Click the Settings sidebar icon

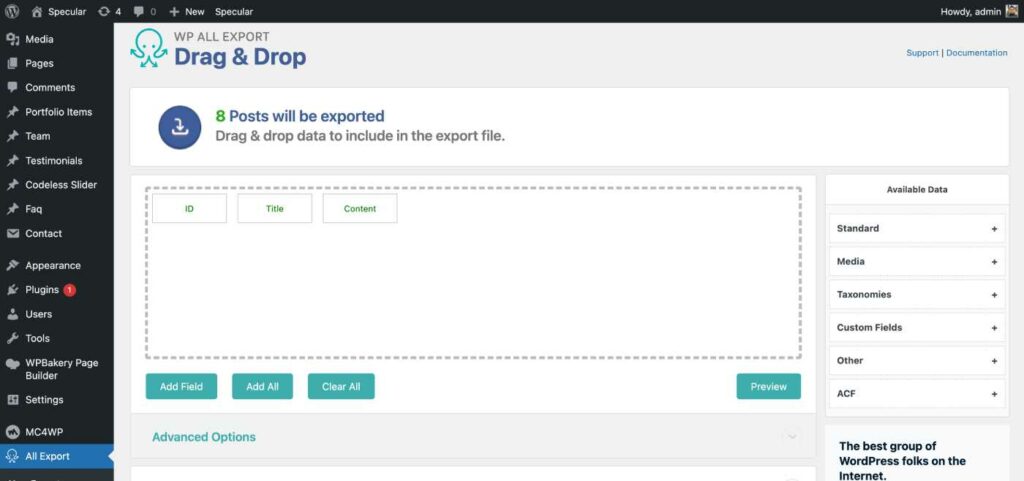[x=12, y=399]
